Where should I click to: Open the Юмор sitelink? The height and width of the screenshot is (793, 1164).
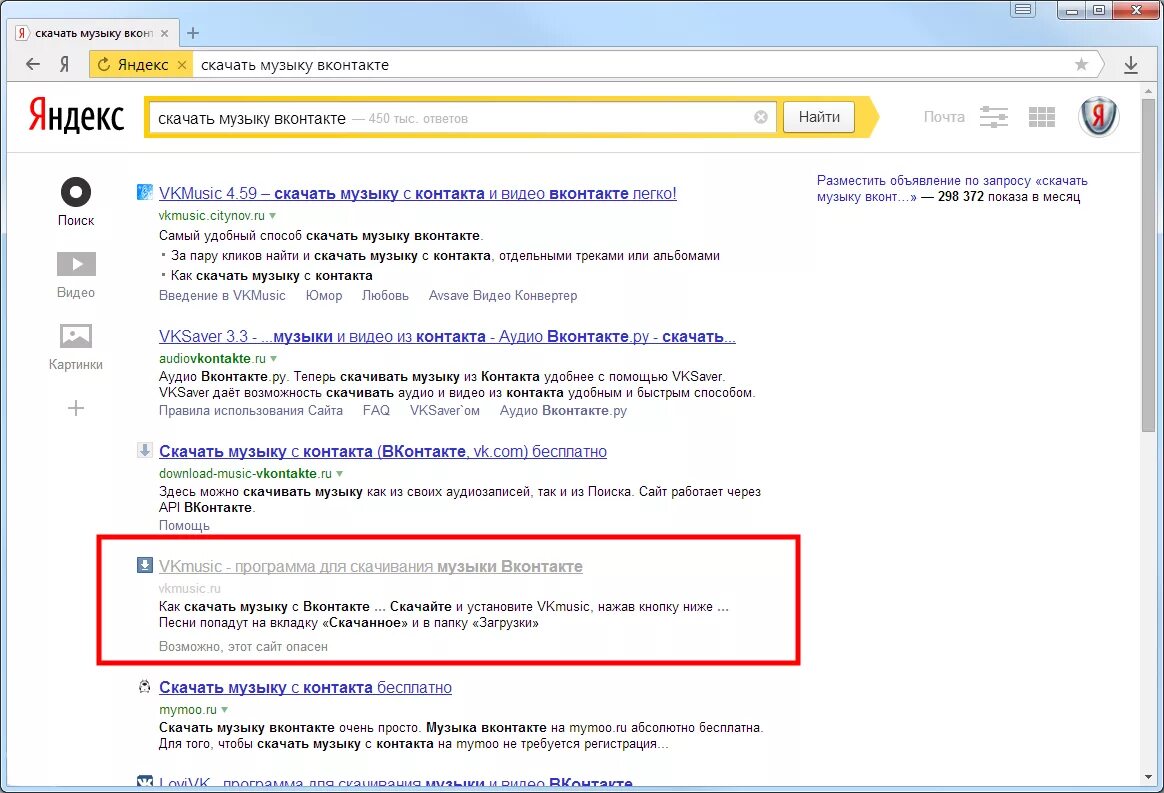click(324, 296)
